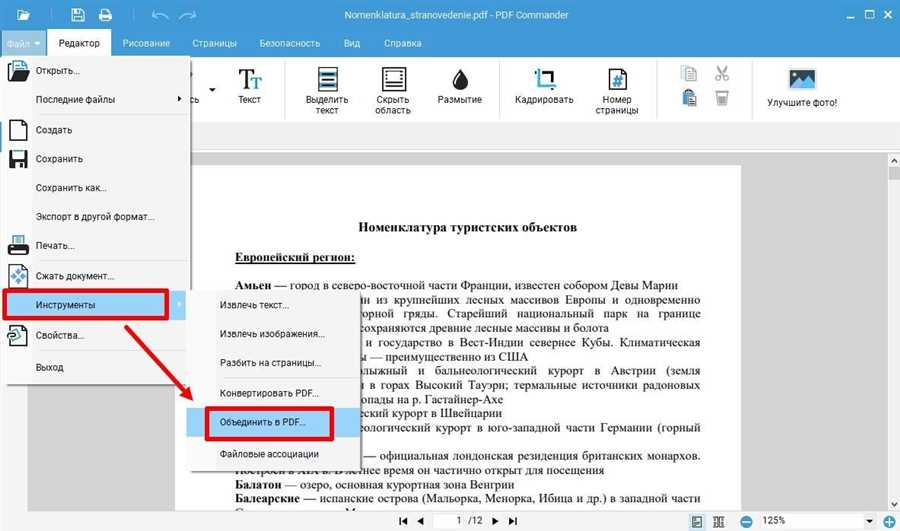The image size is (900, 531).
Task: Select the Выделить текст tool
Action: coord(327,90)
